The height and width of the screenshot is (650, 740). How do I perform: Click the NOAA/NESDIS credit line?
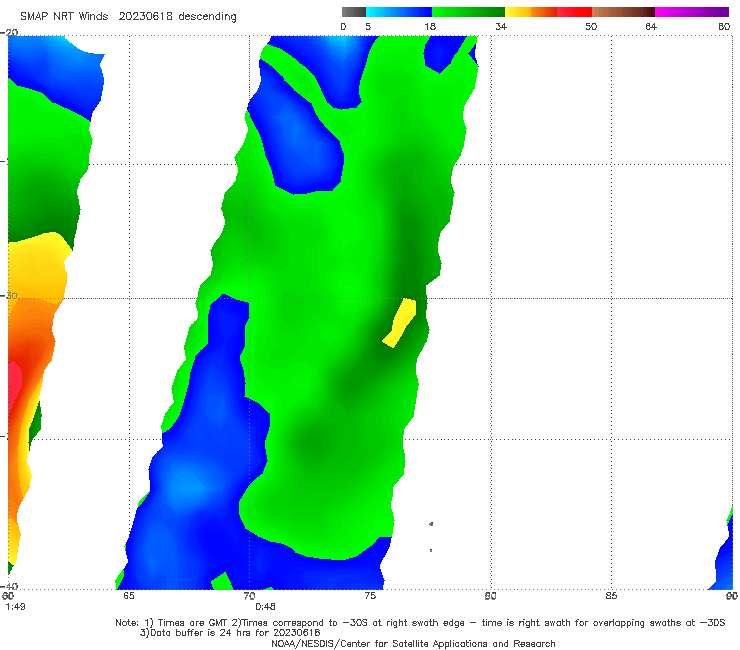[x=413, y=644]
